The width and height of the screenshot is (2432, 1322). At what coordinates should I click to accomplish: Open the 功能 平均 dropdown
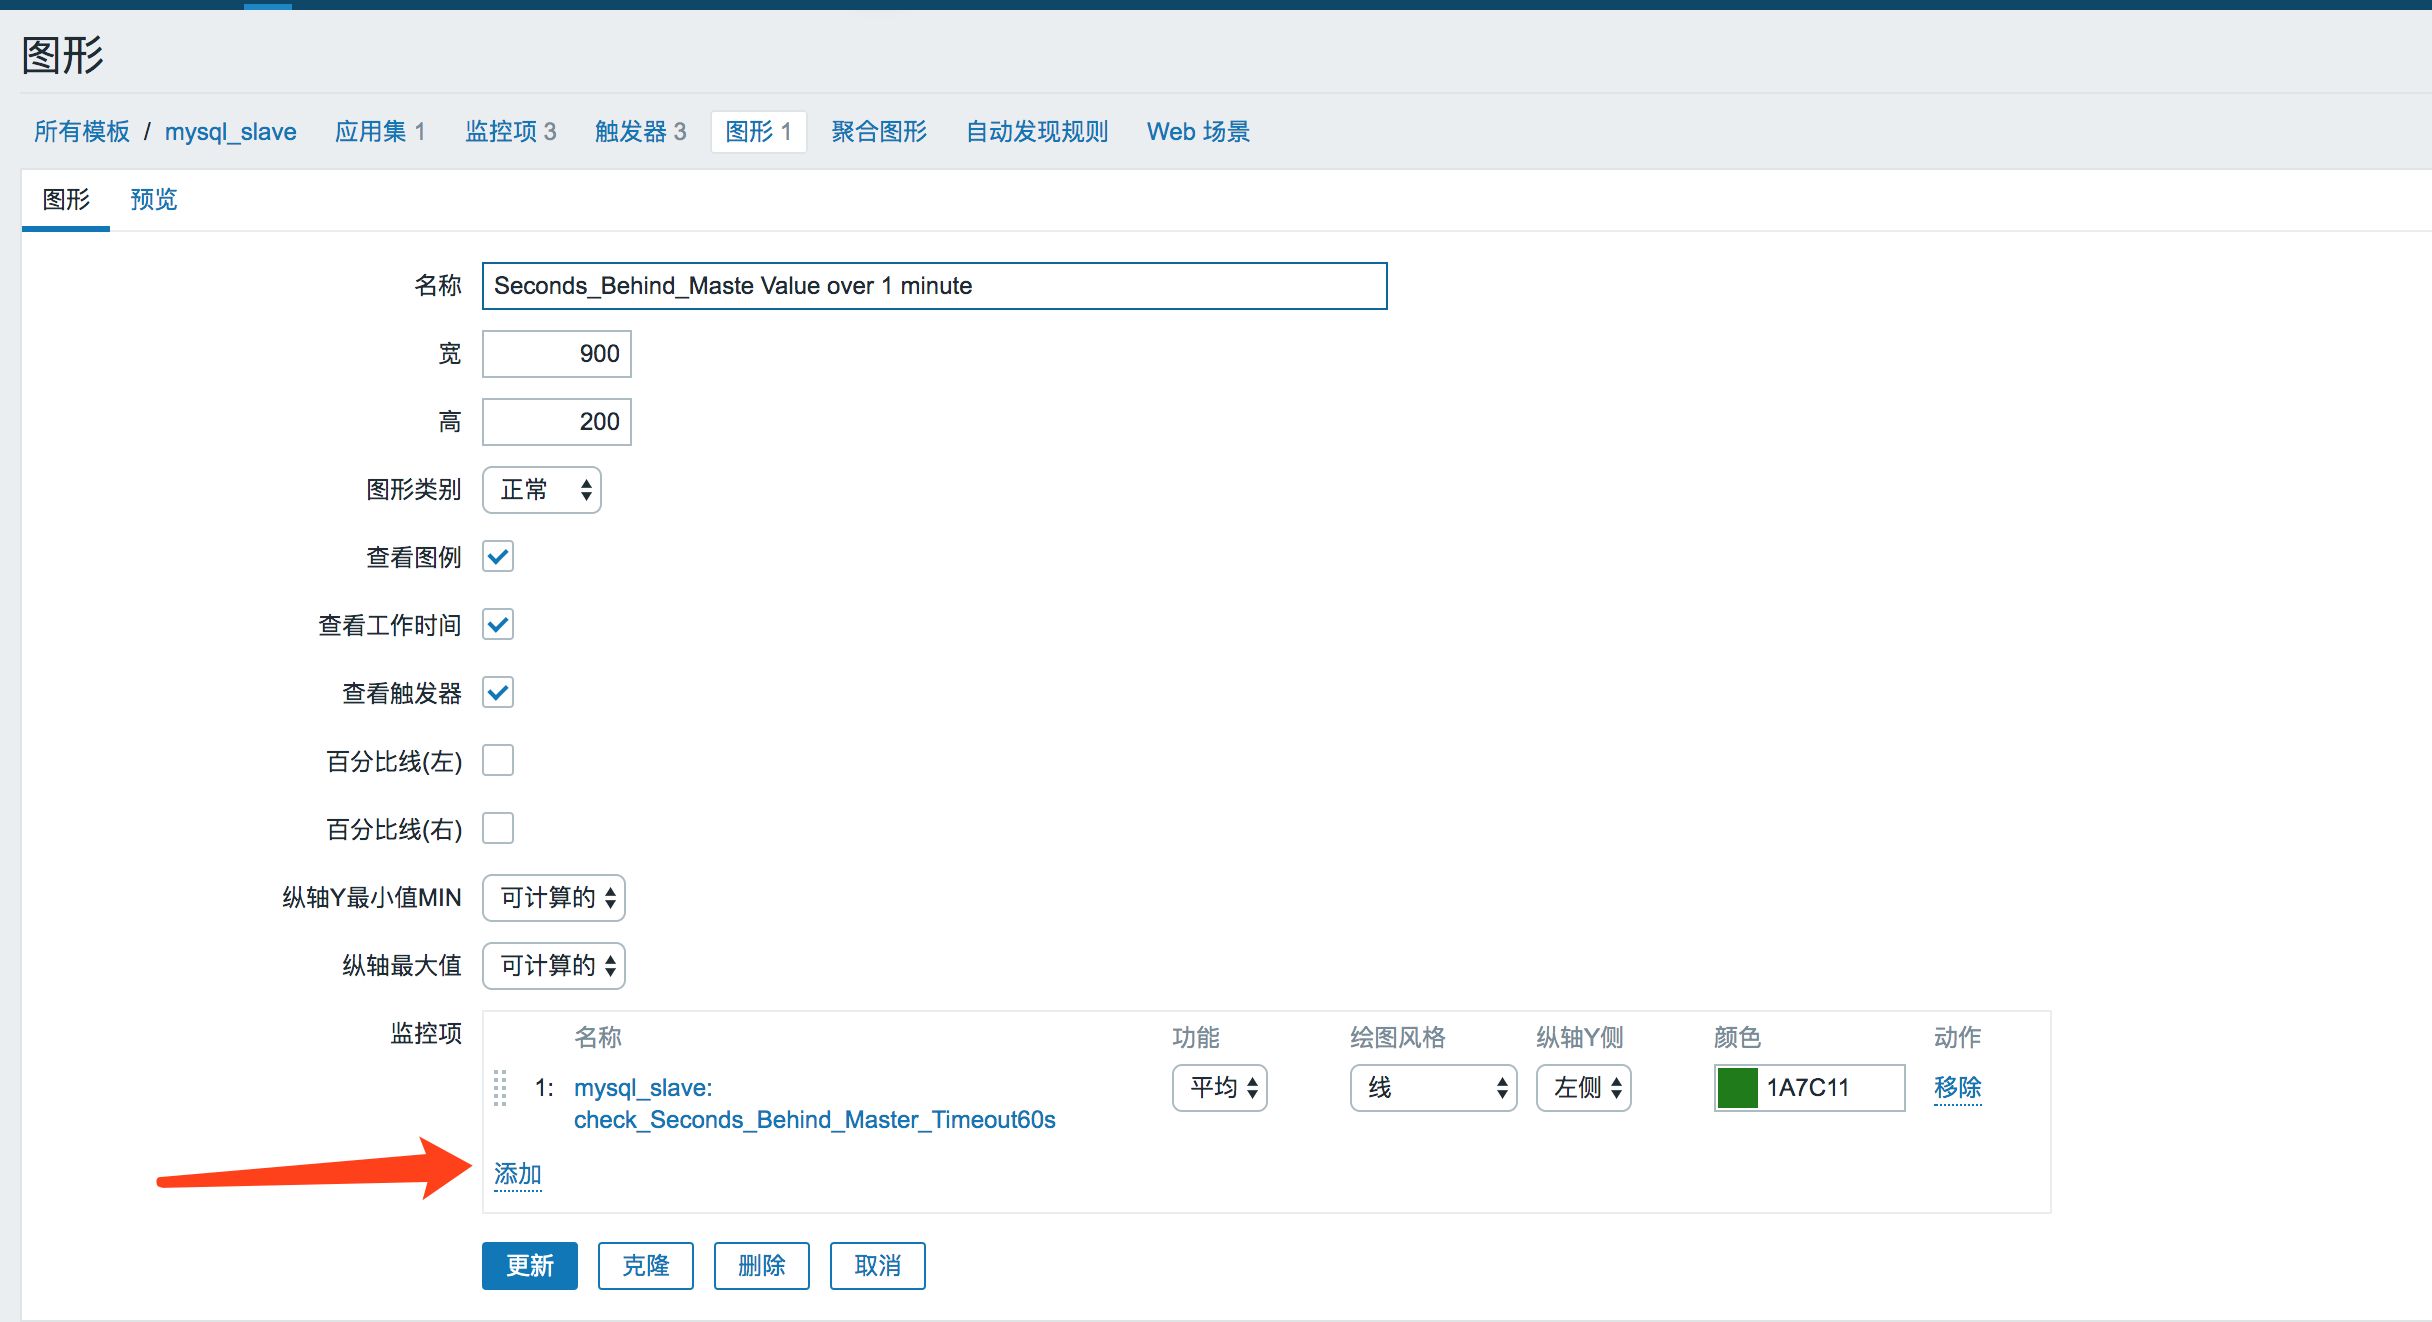point(1220,1088)
